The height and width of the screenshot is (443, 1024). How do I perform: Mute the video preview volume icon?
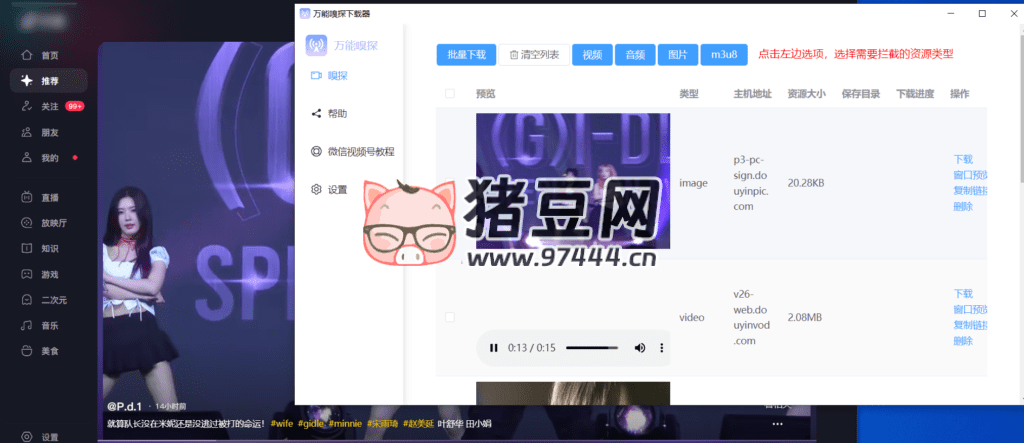click(640, 348)
